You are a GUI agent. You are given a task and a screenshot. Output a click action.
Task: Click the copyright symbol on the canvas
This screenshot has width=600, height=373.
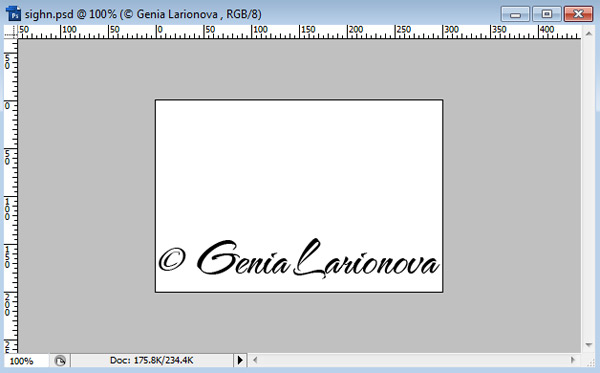[x=172, y=259]
